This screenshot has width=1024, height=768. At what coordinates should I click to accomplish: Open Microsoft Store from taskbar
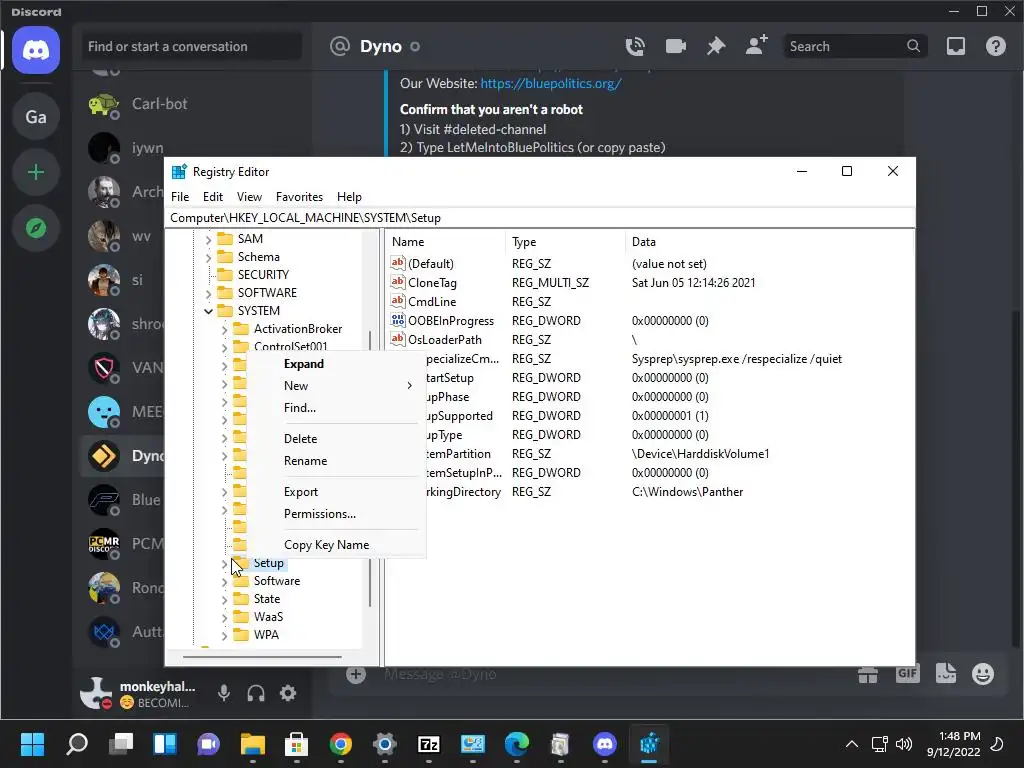[x=296, y=744]
